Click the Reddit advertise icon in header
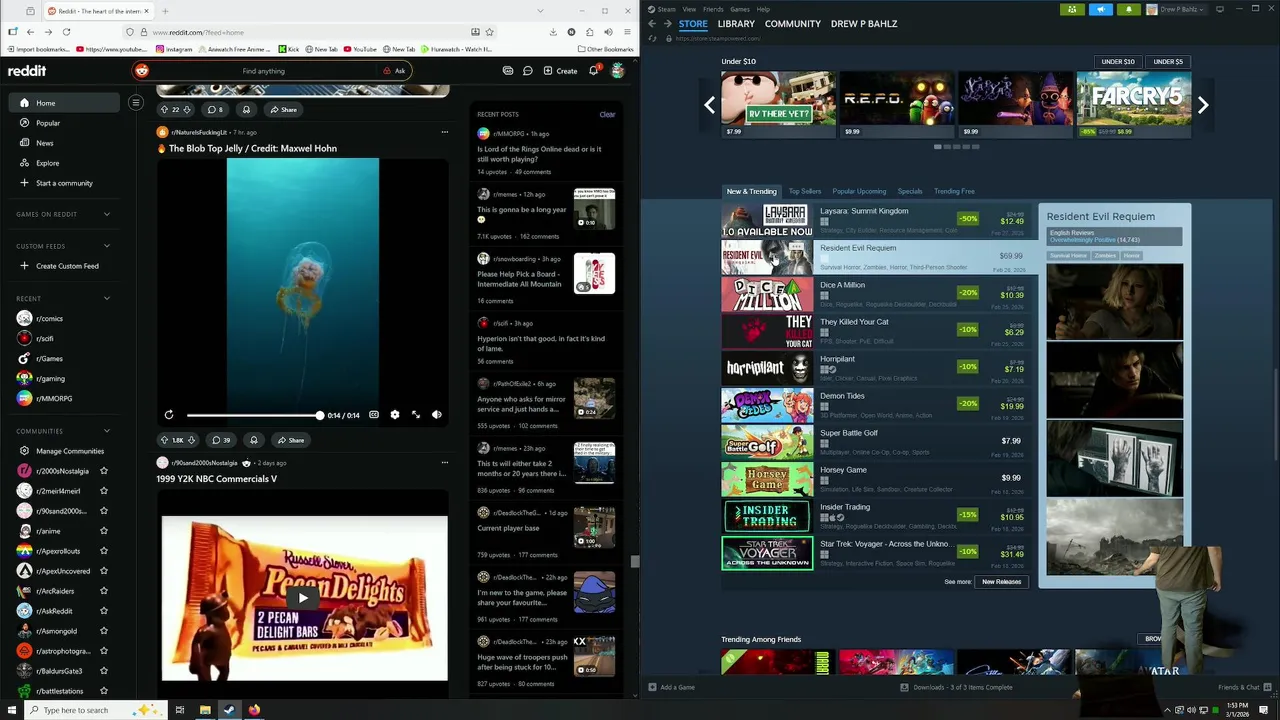 pyautogui.click(x=508, y=71)
